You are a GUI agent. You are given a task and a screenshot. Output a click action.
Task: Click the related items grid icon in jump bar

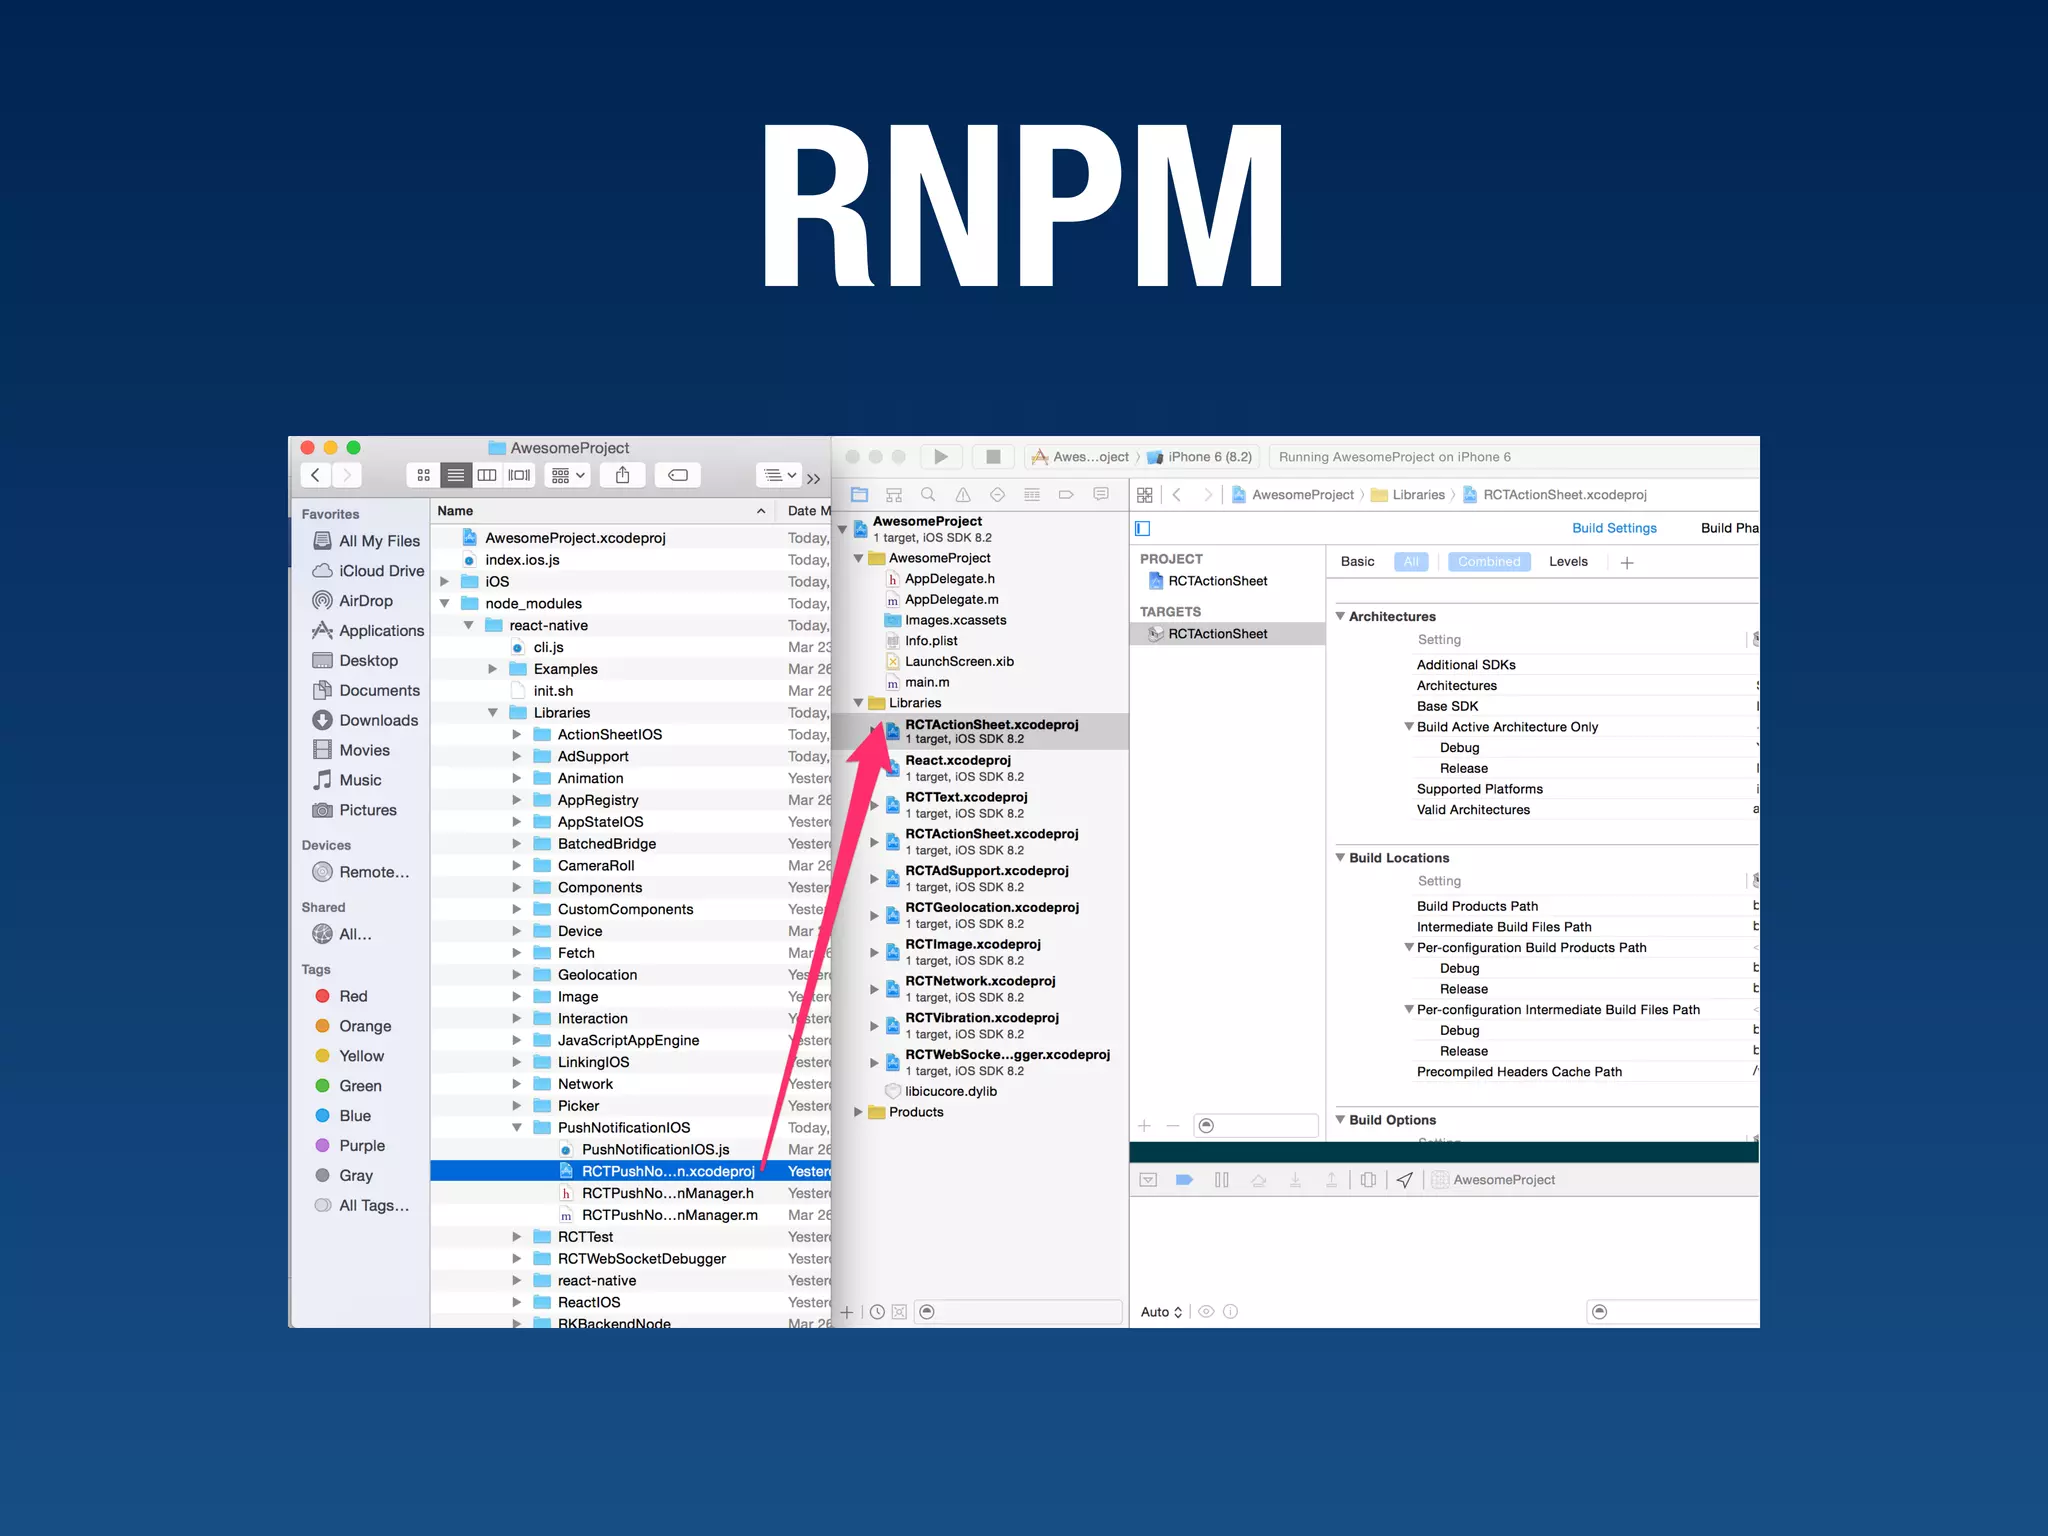click(x=1145, y=495)
